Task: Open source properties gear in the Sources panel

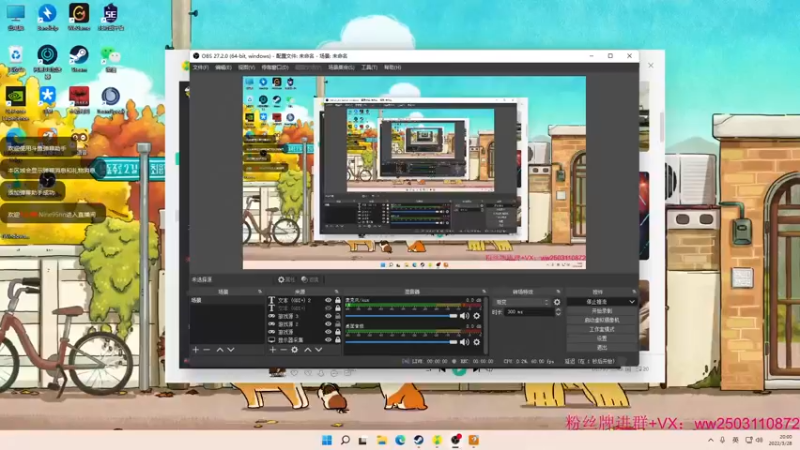Action: [294, 350]
